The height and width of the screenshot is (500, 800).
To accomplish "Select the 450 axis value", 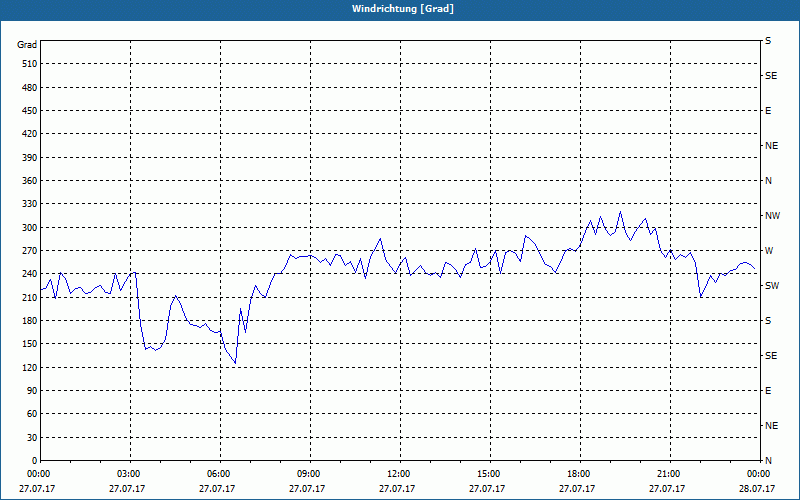I will click(x=30, y=111).
